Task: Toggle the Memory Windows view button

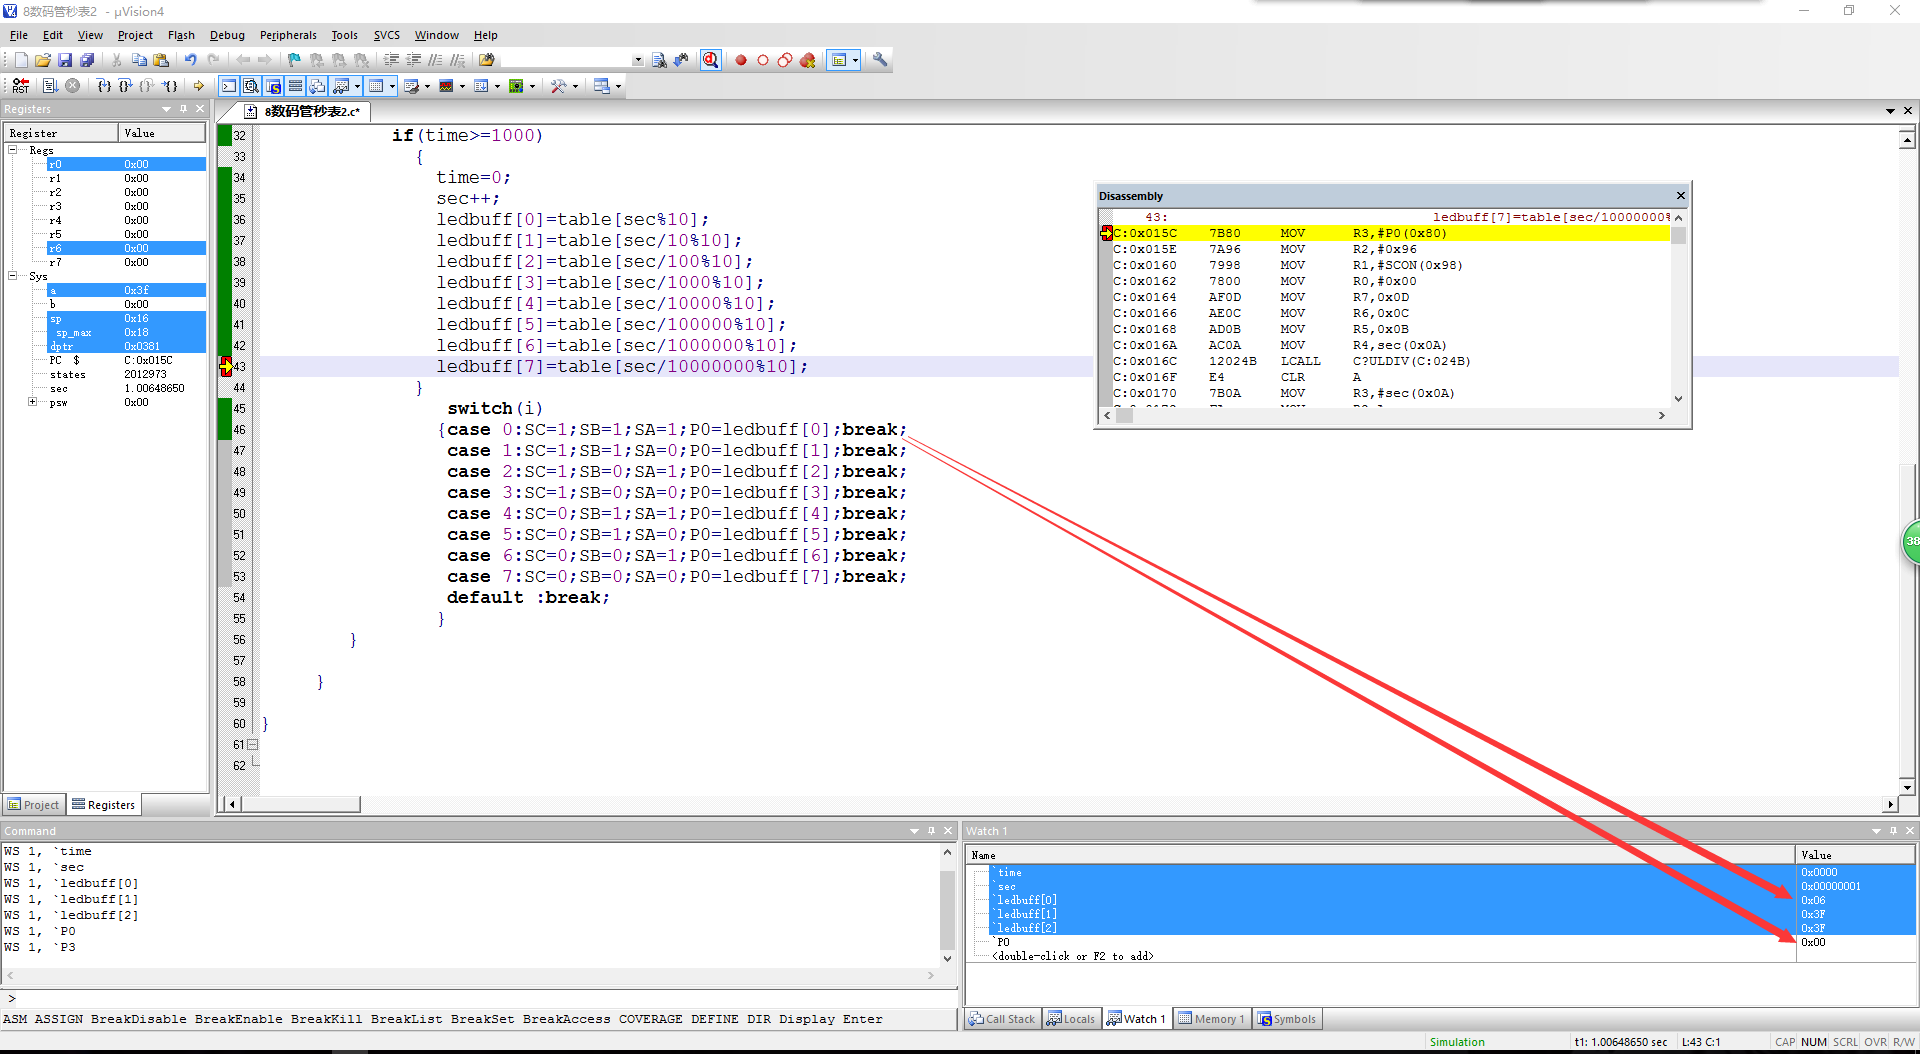Action: tap(376, 86)
